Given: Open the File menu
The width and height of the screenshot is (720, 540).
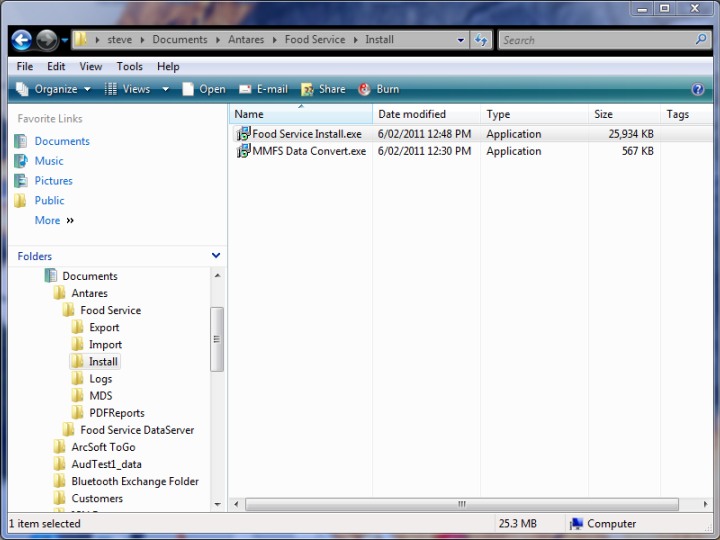Looking at the screenshot, I should (25, 67).
